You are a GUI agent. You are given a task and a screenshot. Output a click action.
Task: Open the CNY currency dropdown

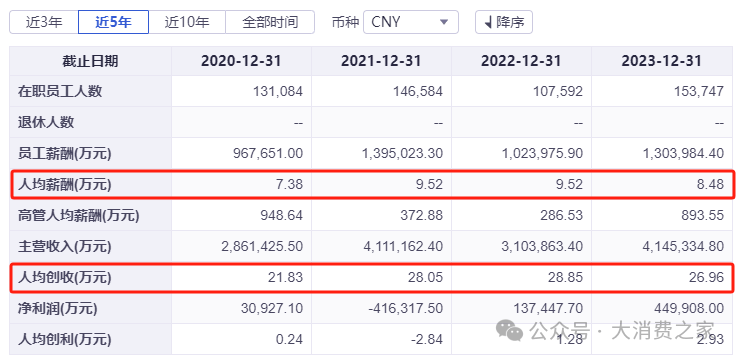(411, 22)
